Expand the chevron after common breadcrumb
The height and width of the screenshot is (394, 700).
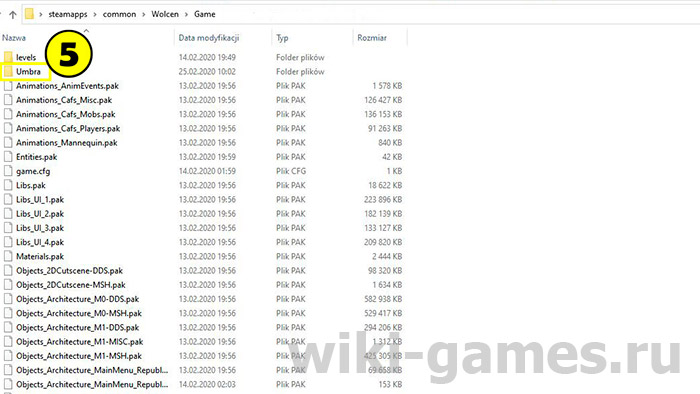pyautogui.click(x=143, y=14)
